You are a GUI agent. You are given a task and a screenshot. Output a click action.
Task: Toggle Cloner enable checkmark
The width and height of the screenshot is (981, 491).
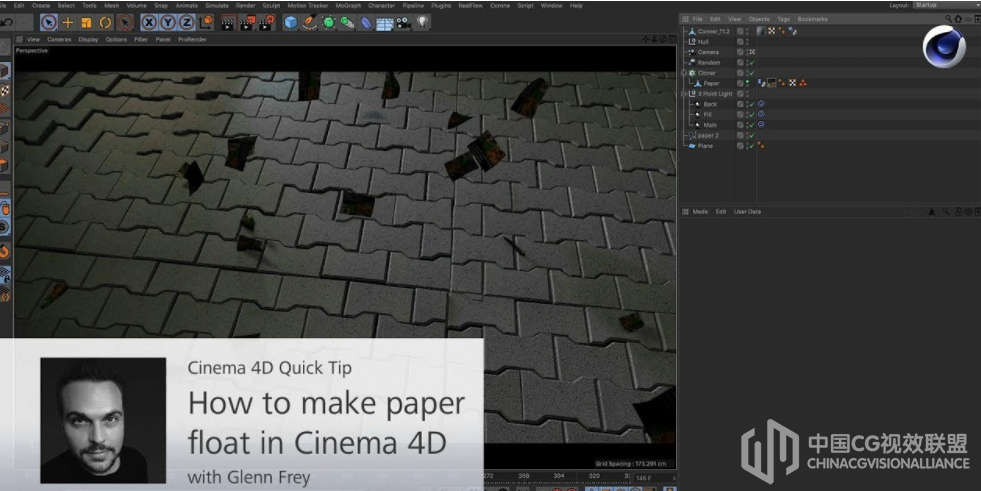click(751, 73)
